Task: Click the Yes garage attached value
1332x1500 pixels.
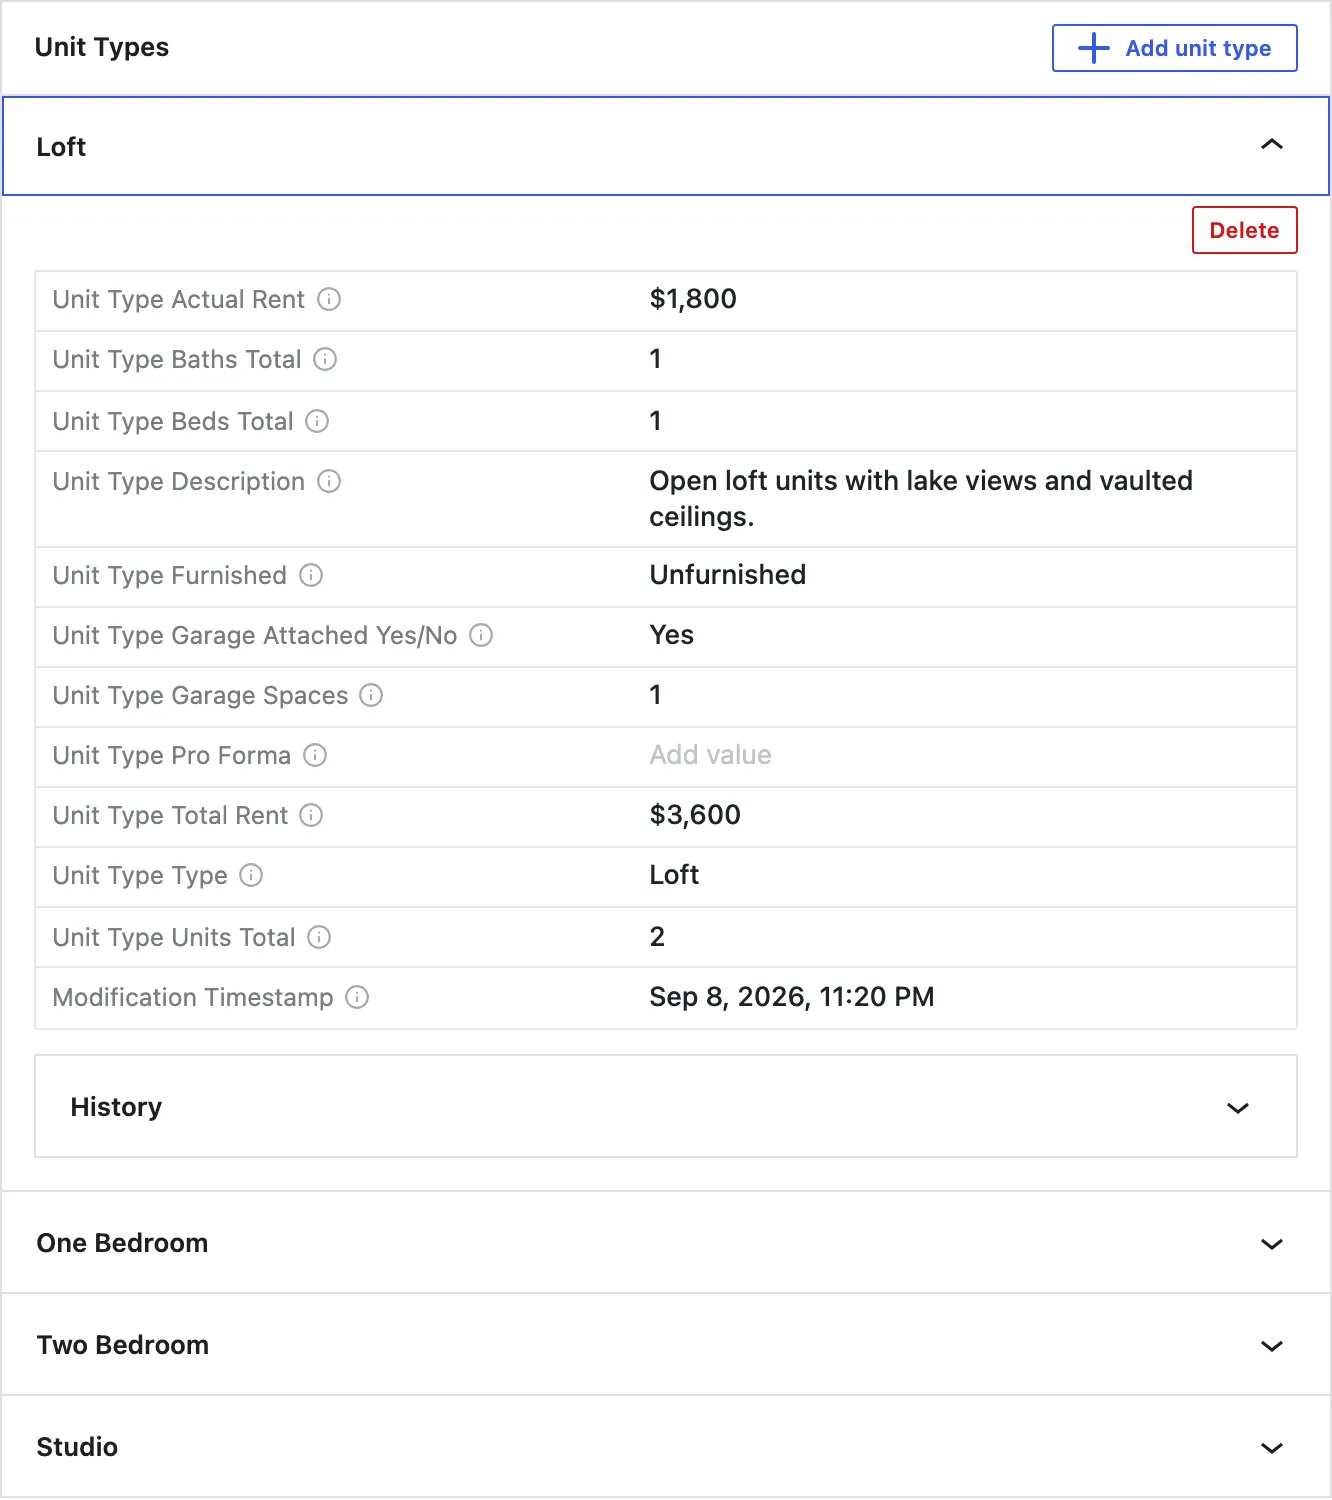Action: click(x=671, y=635)
